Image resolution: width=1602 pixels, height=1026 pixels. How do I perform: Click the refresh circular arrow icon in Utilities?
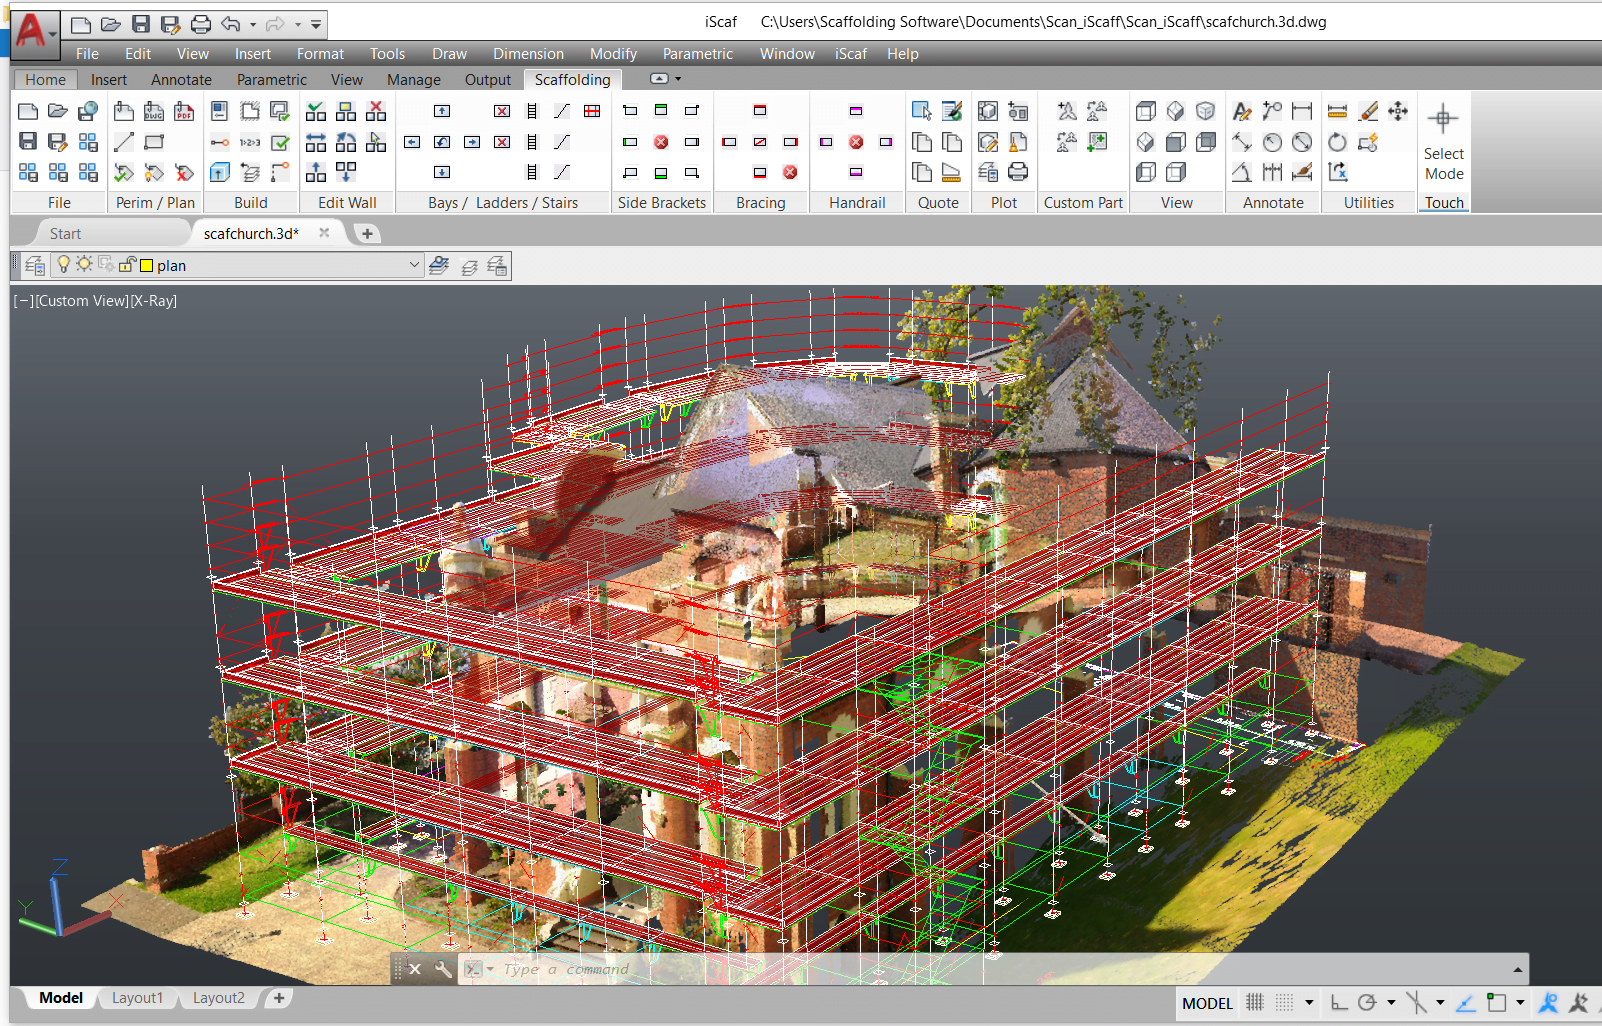(x=1337, y=142)
